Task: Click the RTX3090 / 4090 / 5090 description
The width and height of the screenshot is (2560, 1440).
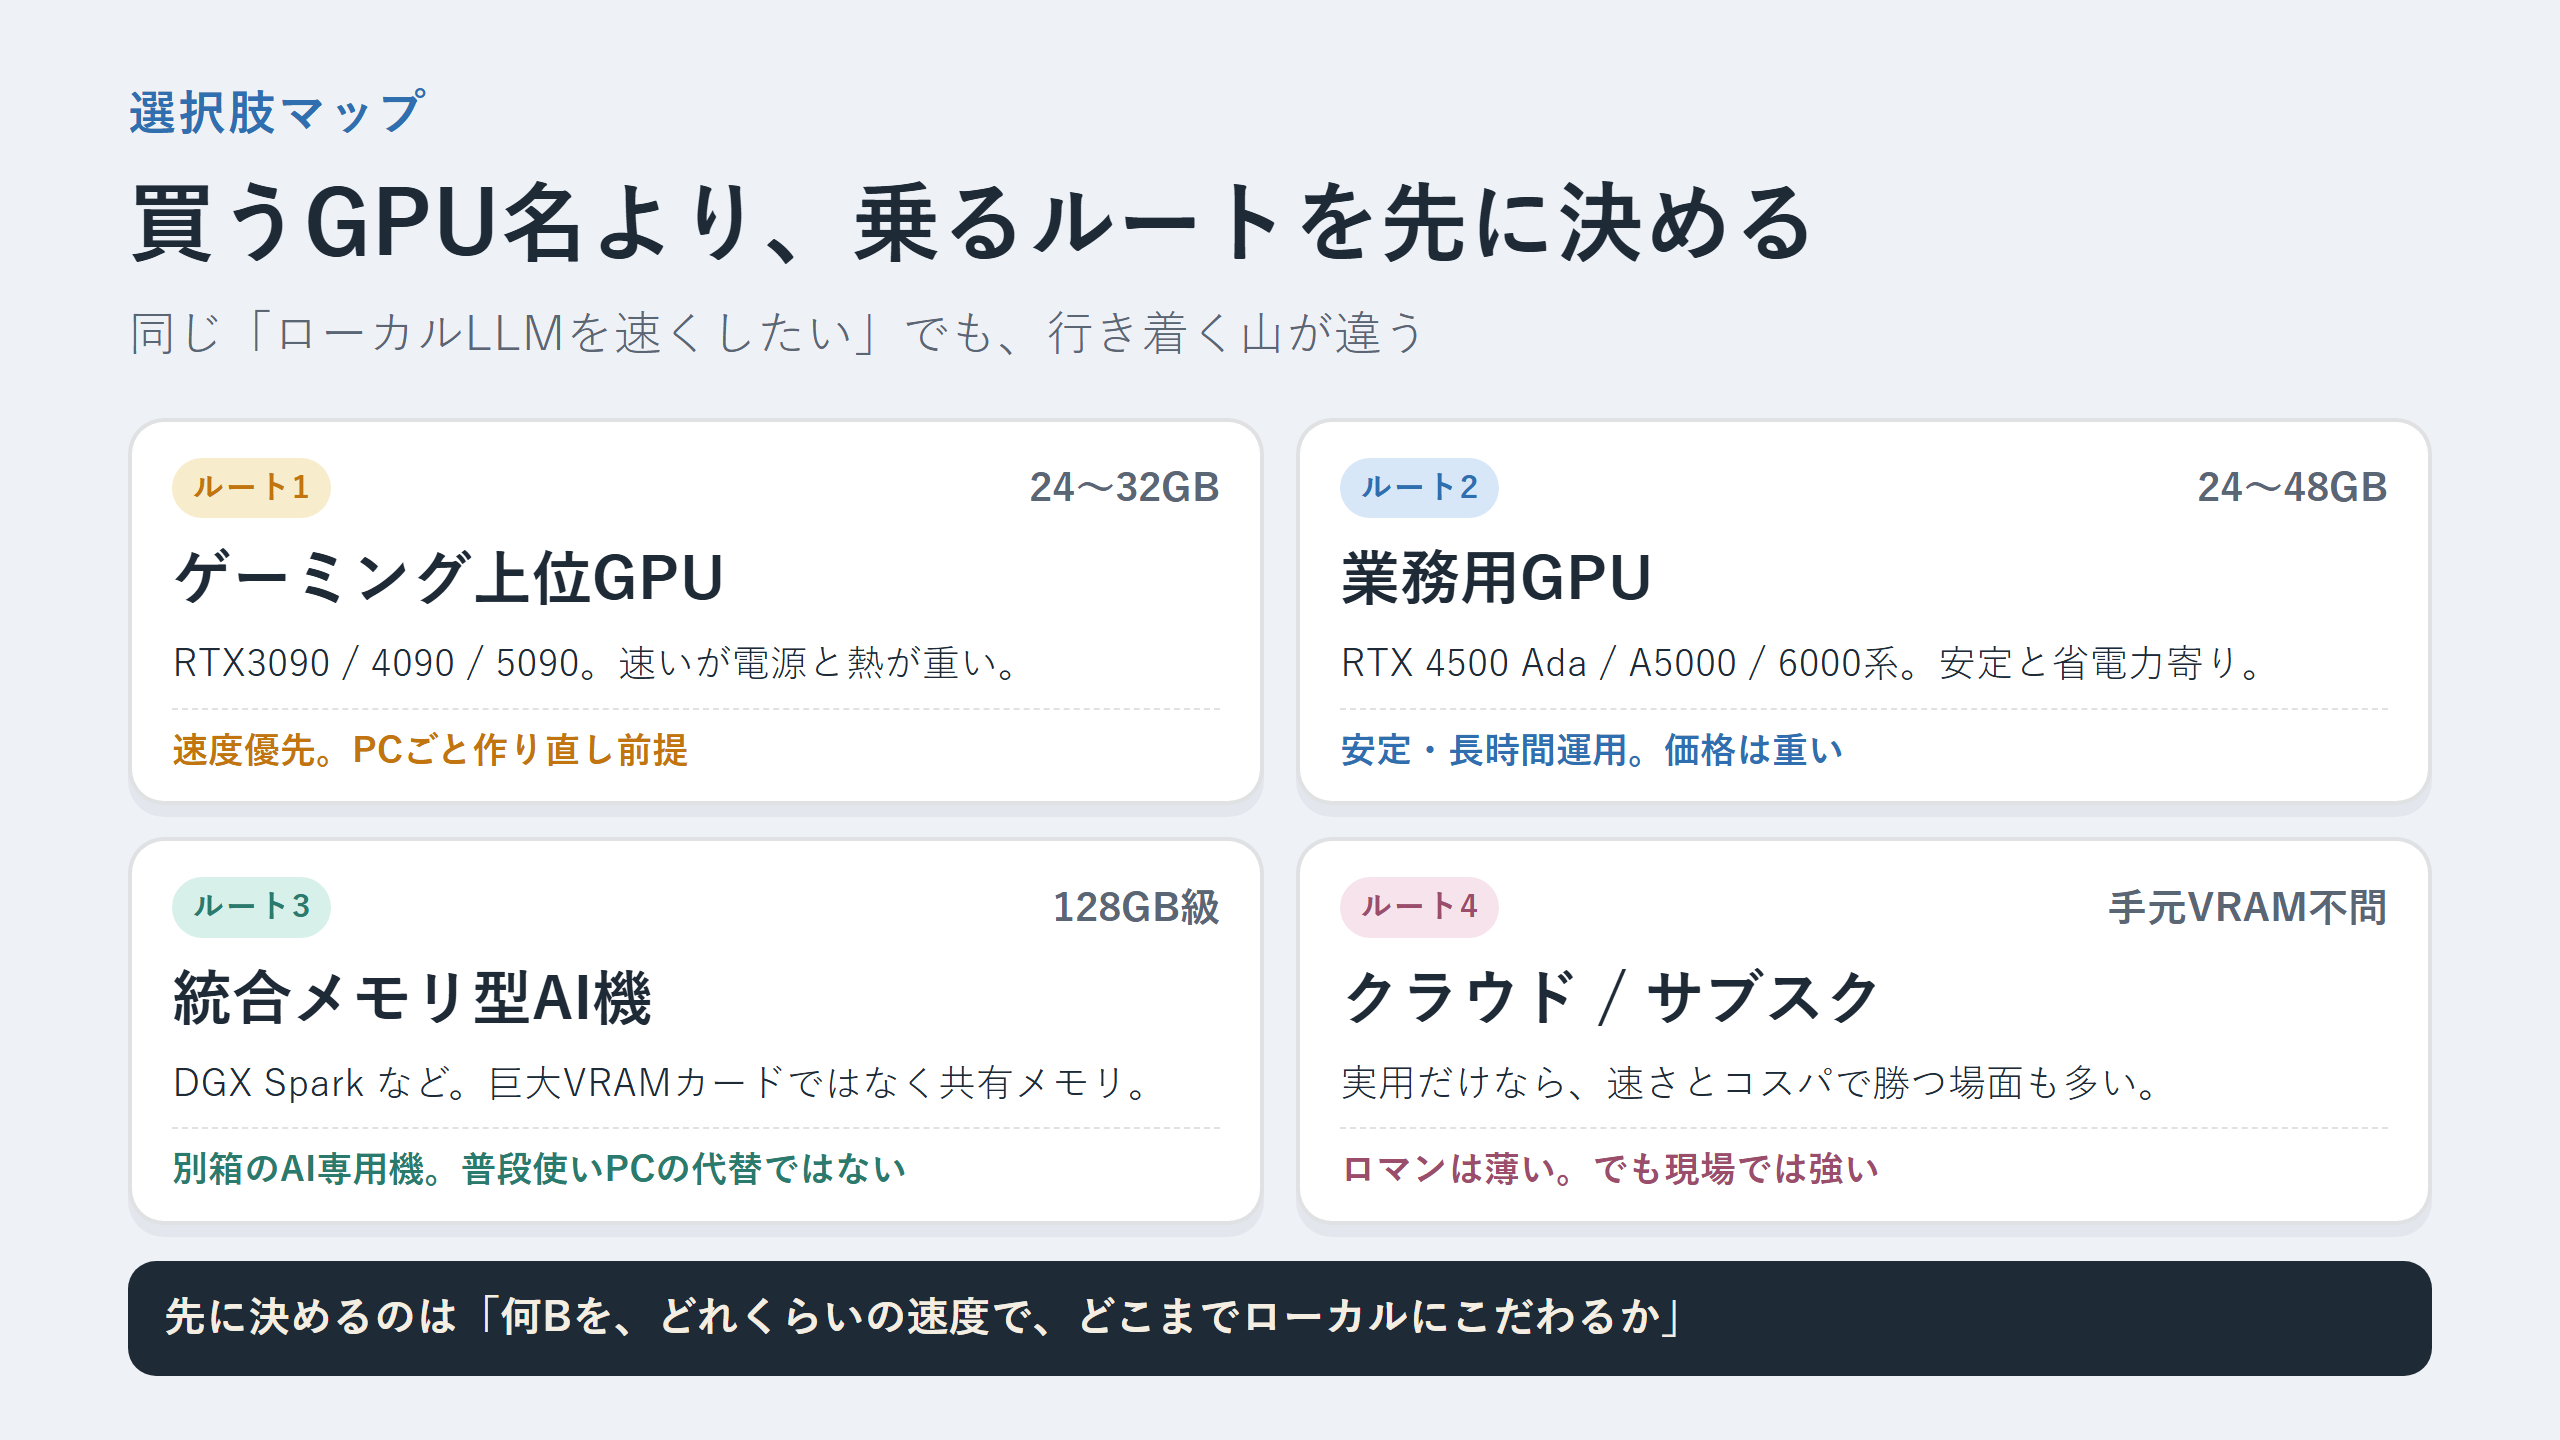Action: point(596,663)
